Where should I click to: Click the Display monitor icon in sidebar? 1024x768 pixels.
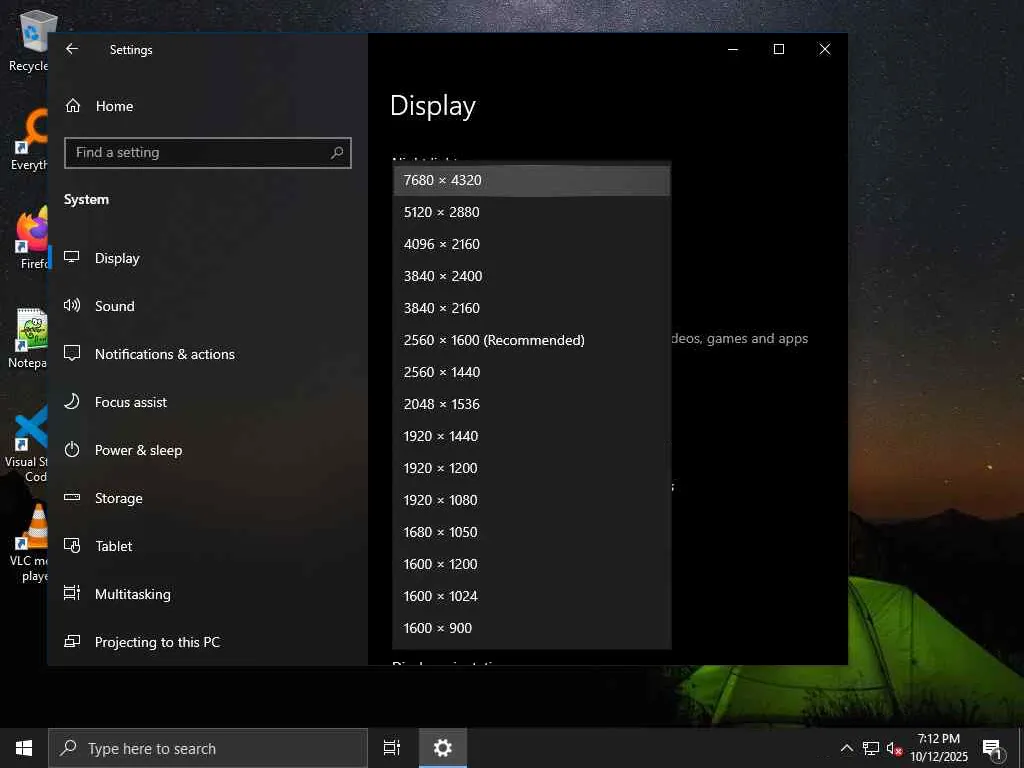pyautogui.click(x=72, y=257)
